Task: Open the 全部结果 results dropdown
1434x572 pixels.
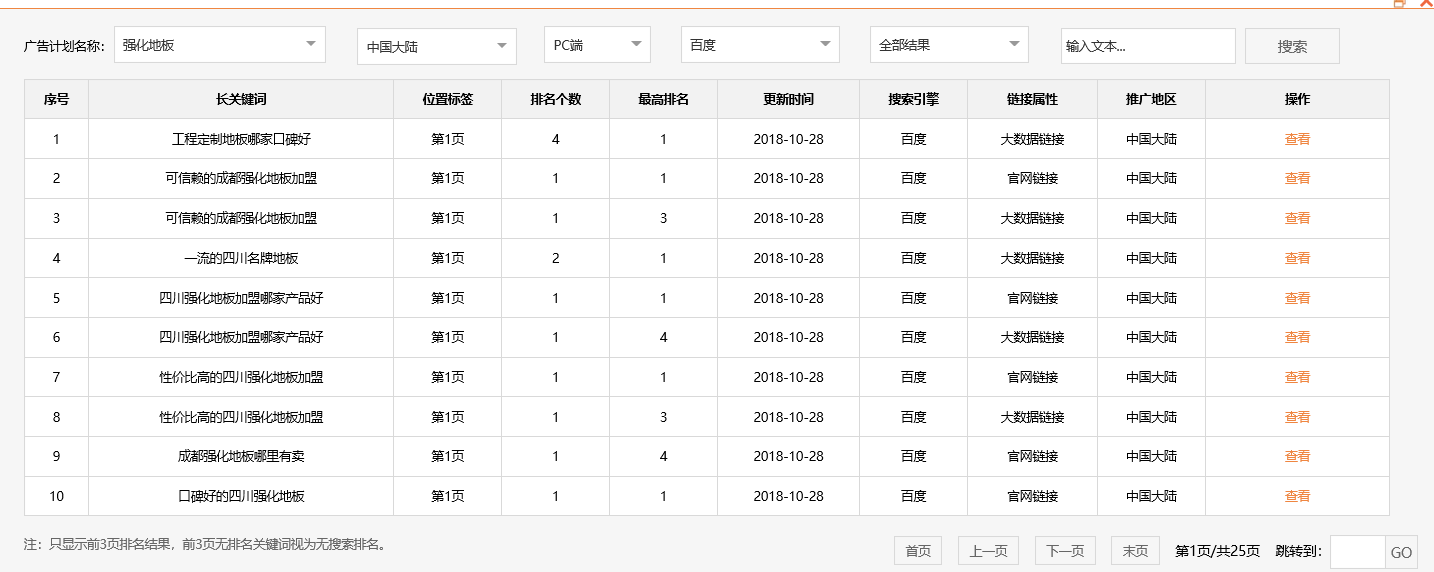Action: coord(949,45)
